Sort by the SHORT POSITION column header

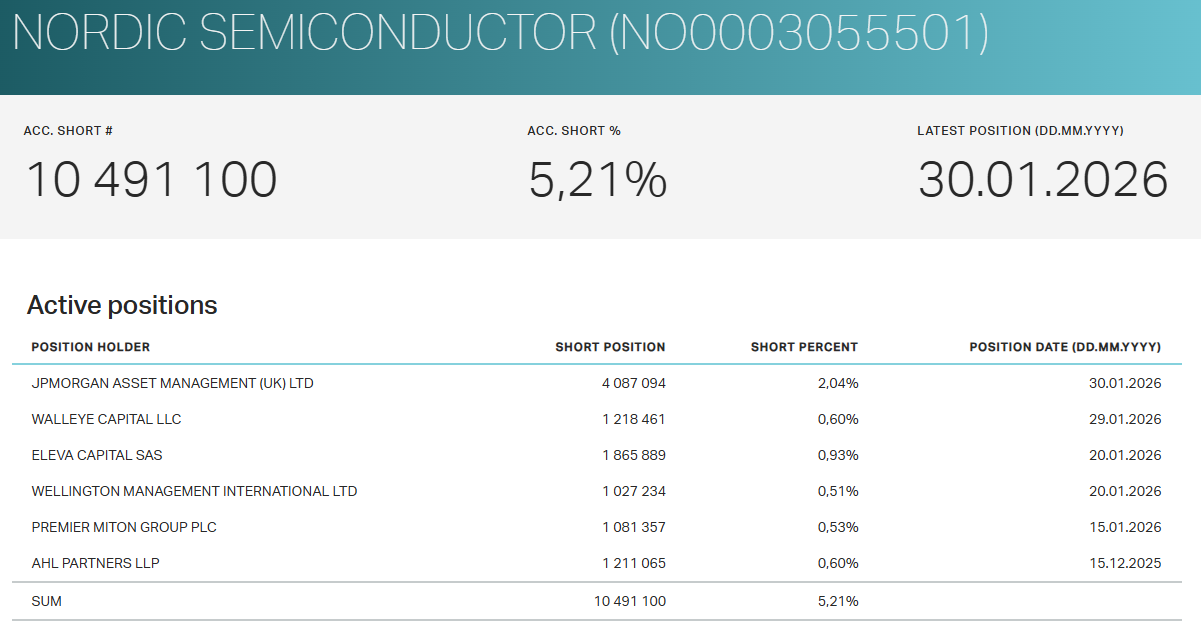tap(610, 347)
